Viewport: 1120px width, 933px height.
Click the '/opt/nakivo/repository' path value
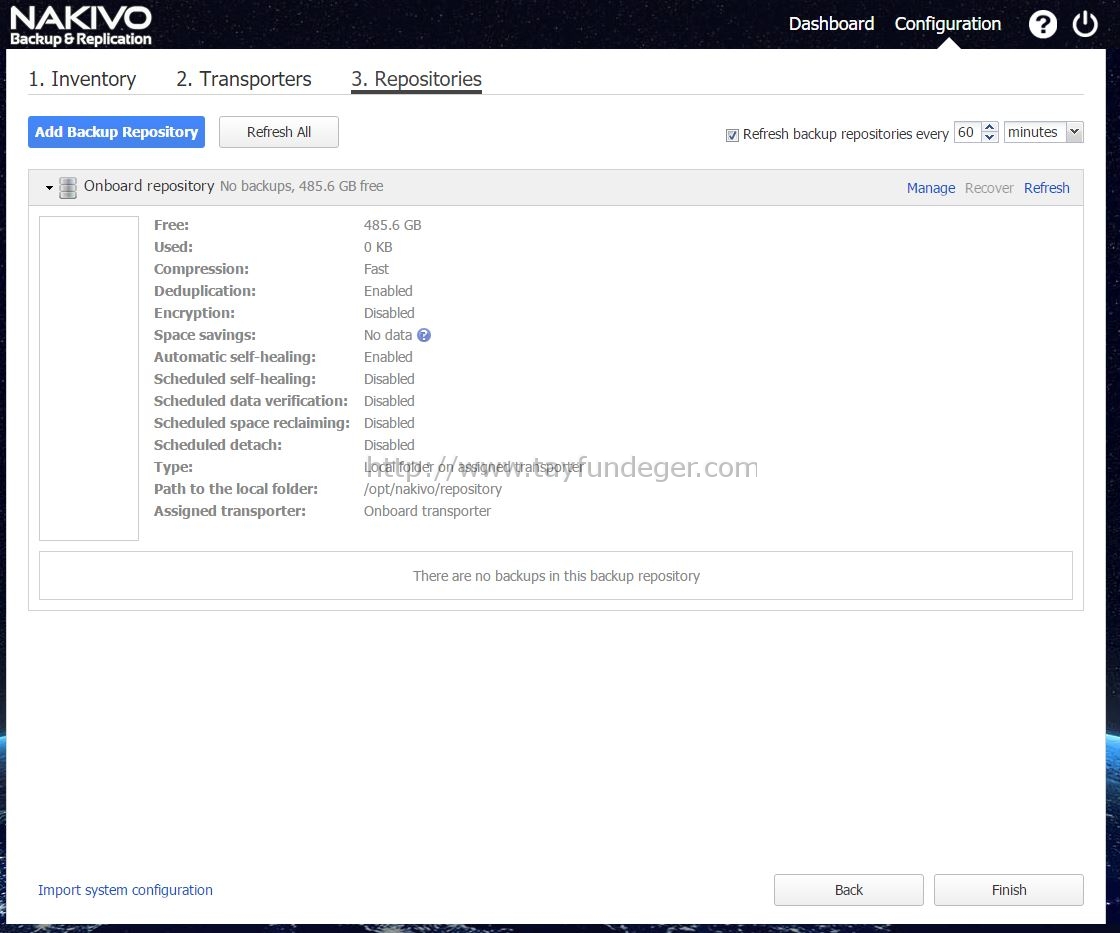[x=433, y=489]
